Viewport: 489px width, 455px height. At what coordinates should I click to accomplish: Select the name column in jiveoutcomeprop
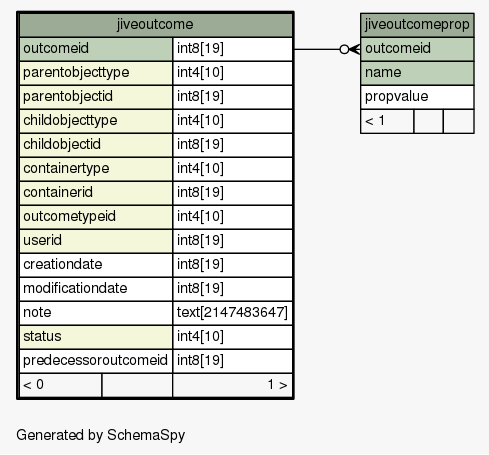pos(417,73)
